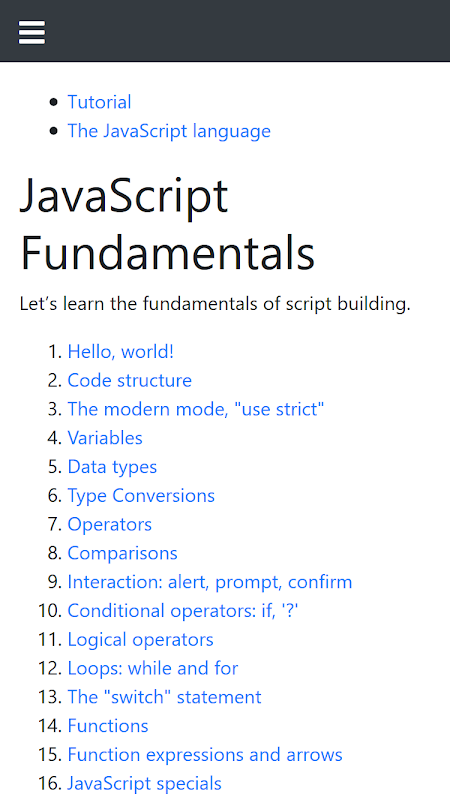Open The modern mode, "use strict"
The image size is (450, 800).
(x=196, y=409)
